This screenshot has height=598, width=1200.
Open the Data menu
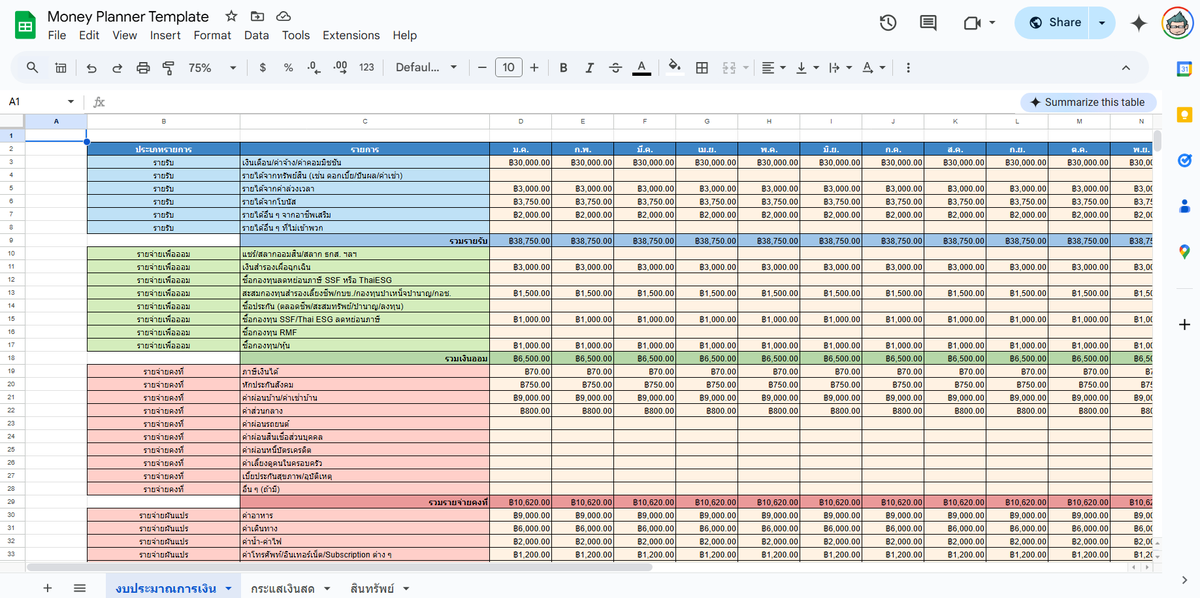256,35
